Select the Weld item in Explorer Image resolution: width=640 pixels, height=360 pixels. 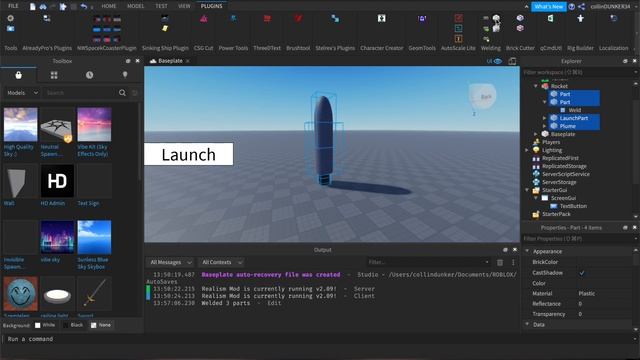click(x=575, y=110)
